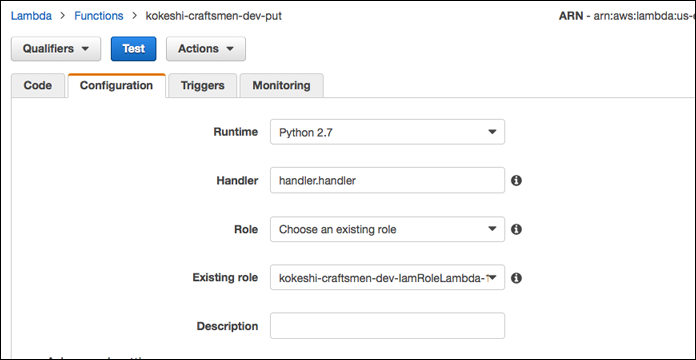The width and height of the screenshot is (696, 360).
Task: Open the Actions dropdown menu
Action: tap(206, 48)
